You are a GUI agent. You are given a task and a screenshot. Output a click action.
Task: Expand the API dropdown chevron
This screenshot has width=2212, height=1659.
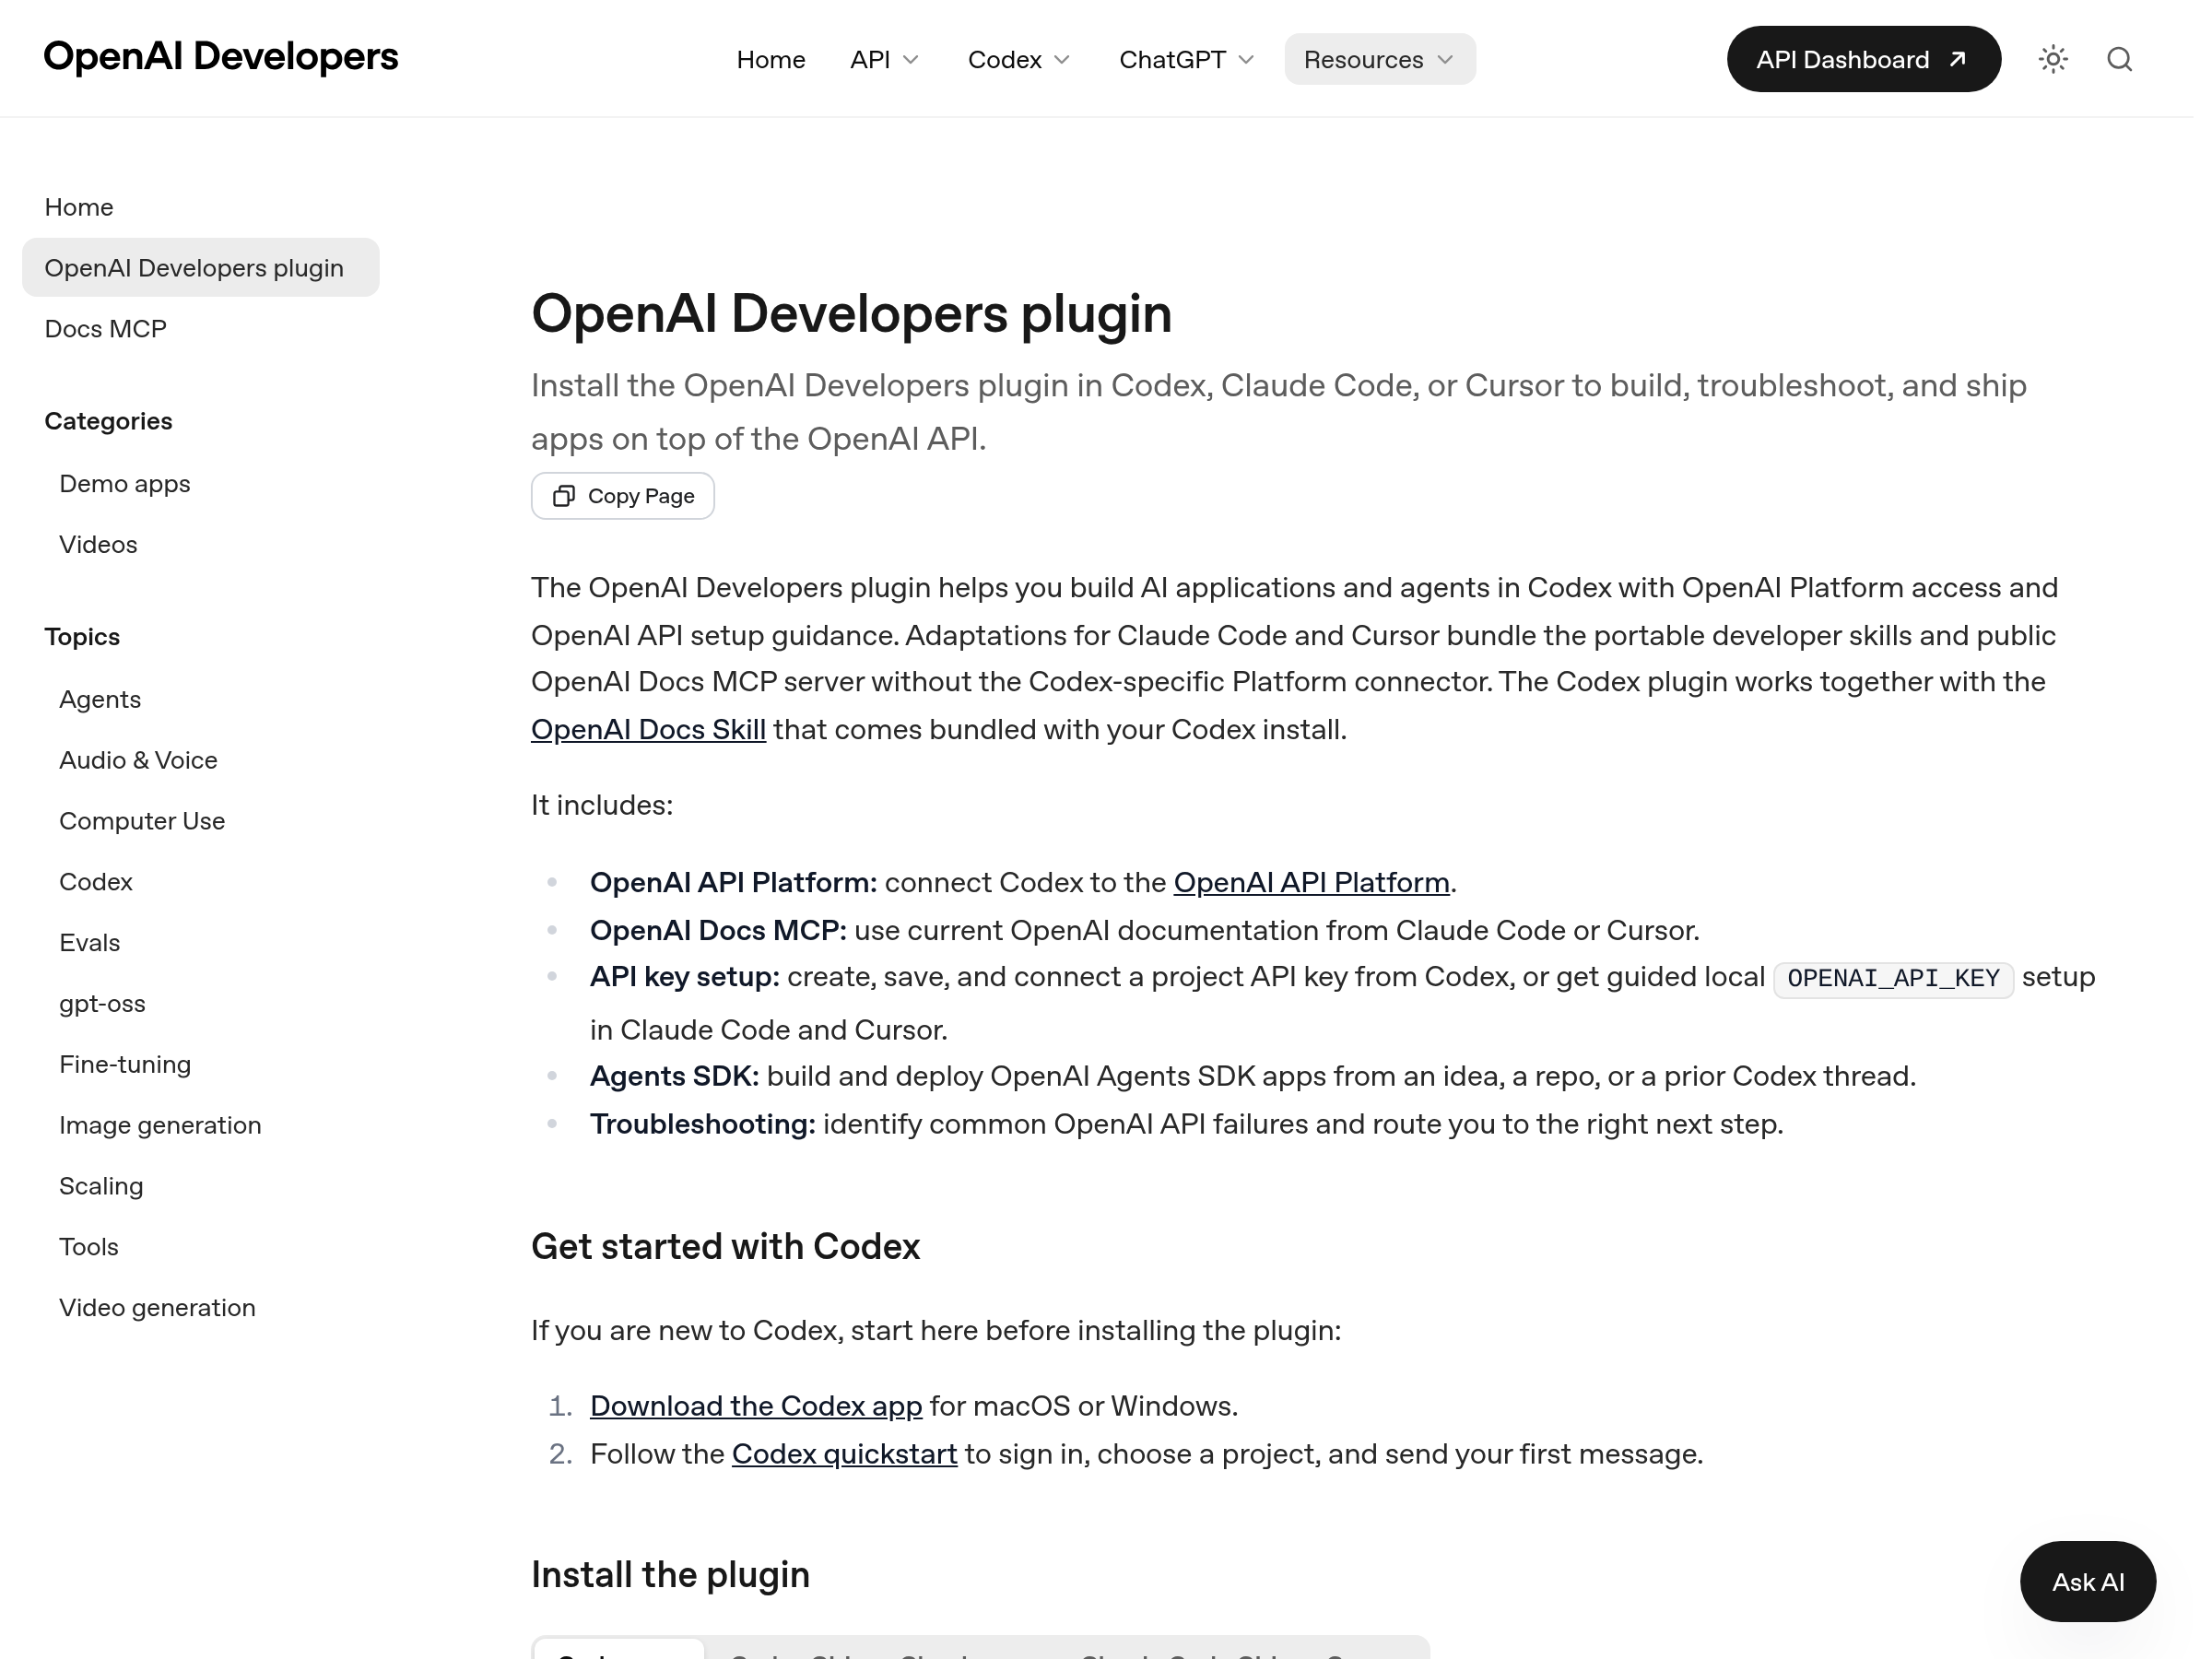pyautogui.click(x=910, y=60)
